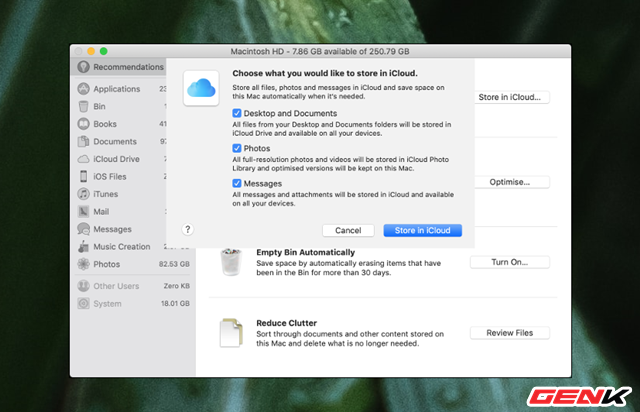Click the 'Empty Bin Automatically' heading
The height and width of the screenshot is (412, 640).
point(305,252)
